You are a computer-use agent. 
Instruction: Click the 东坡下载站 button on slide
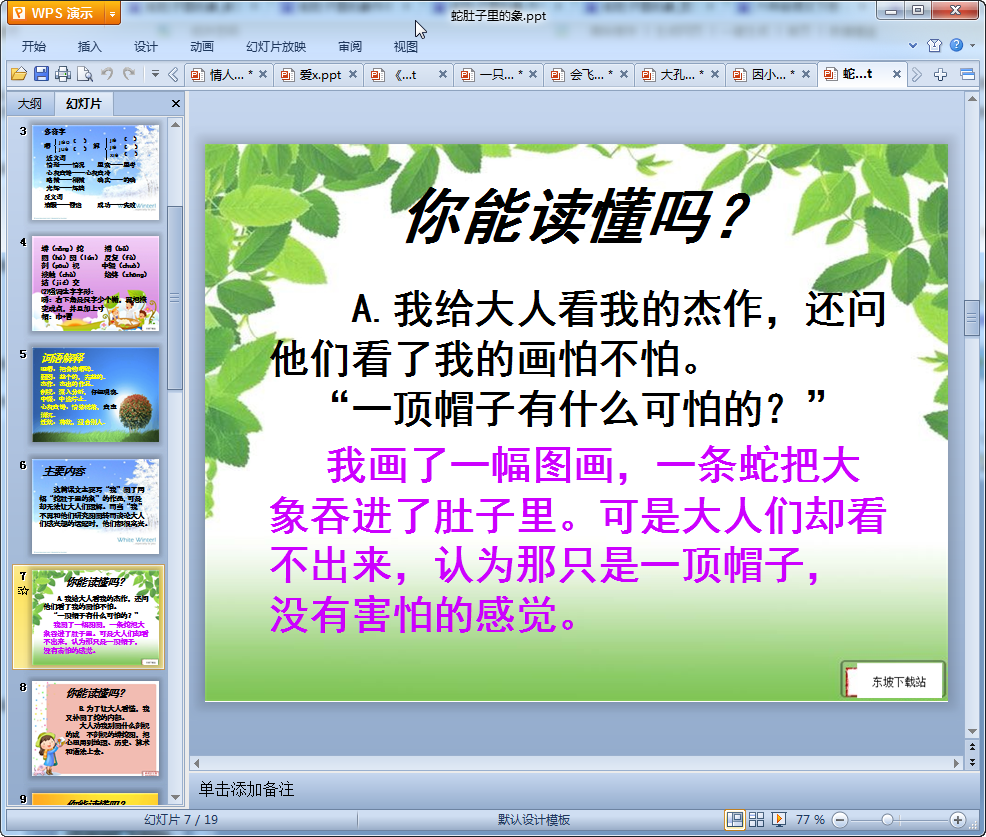pos(893,680)
